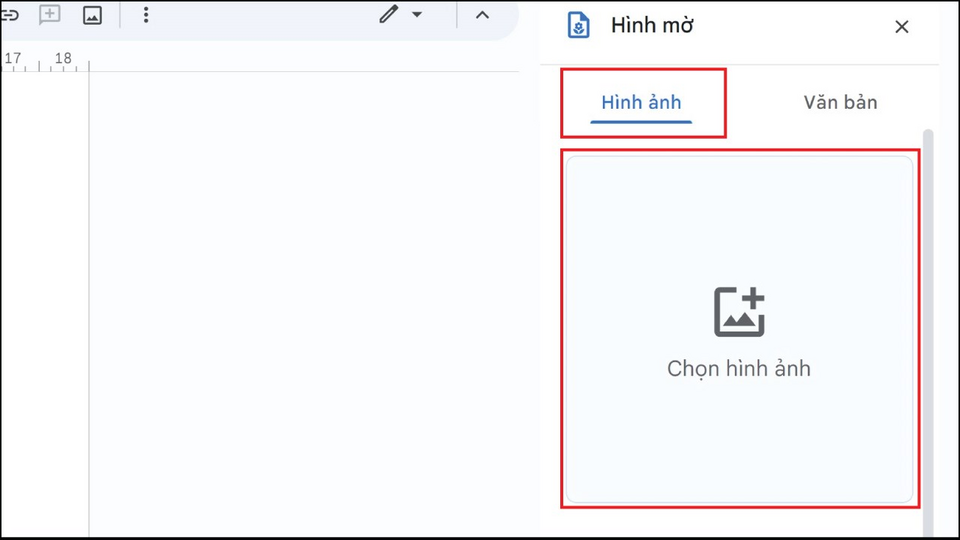The height and width of the screenshot is (540, 960).
Task: Click the watermark document icon in panel header
Action: [x=578, y=26]
